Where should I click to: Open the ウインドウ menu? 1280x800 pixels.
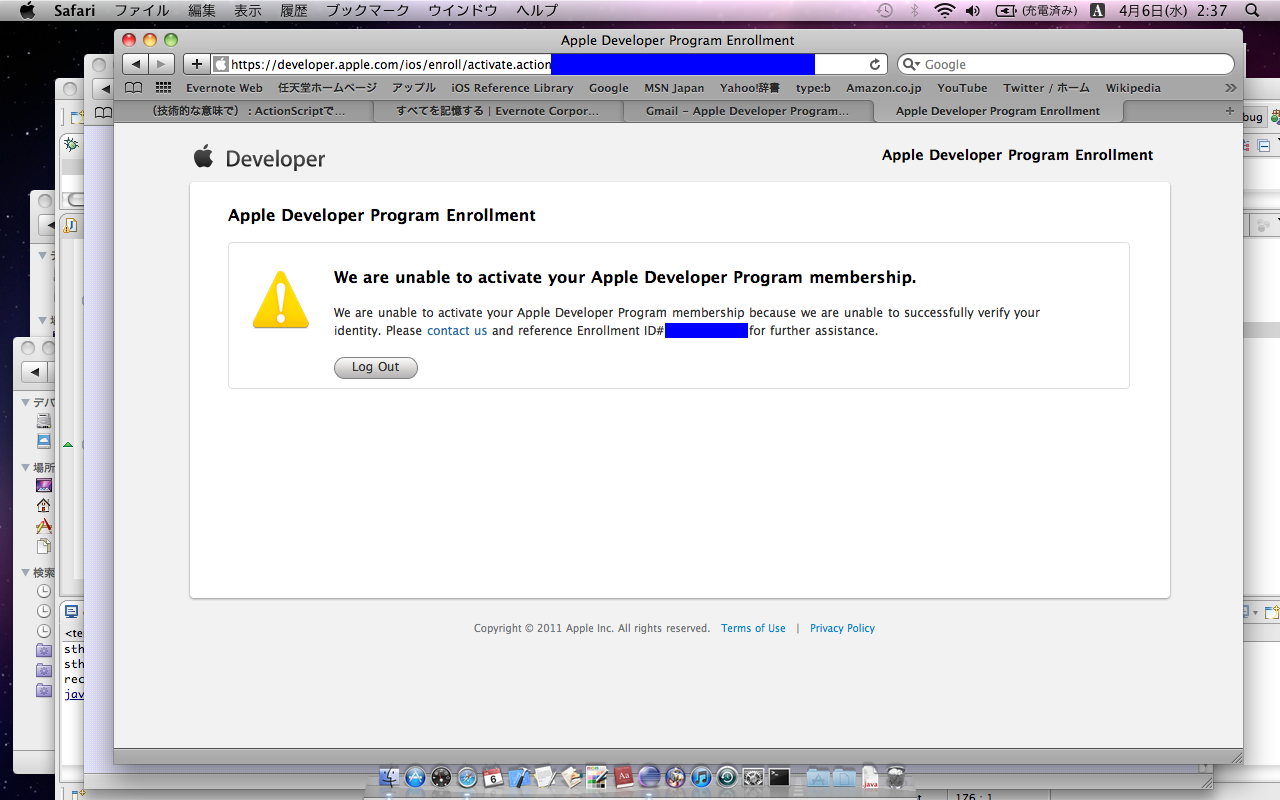pos(463,10)
